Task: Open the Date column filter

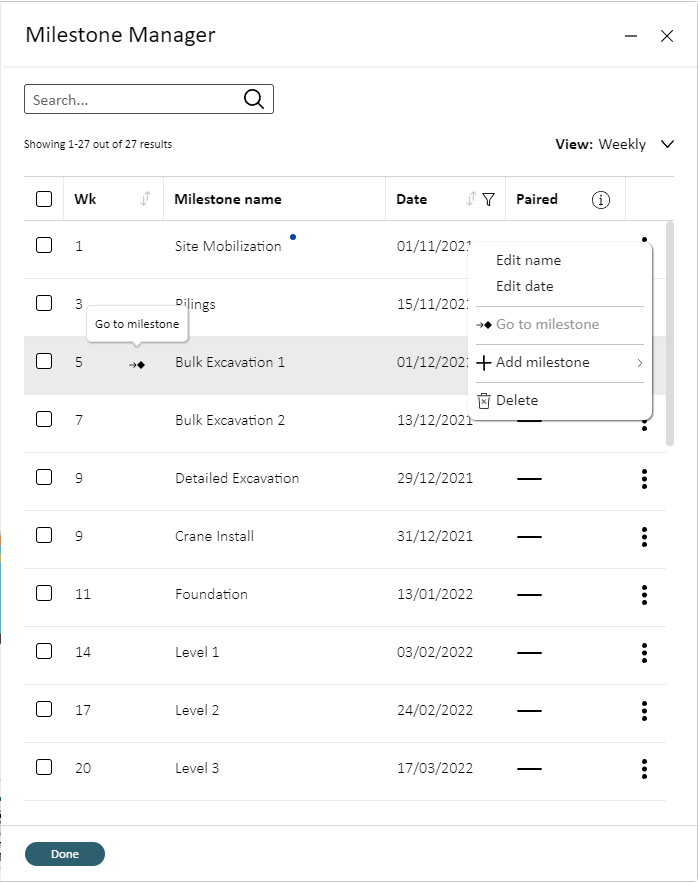Action: (x=489, y=199)
